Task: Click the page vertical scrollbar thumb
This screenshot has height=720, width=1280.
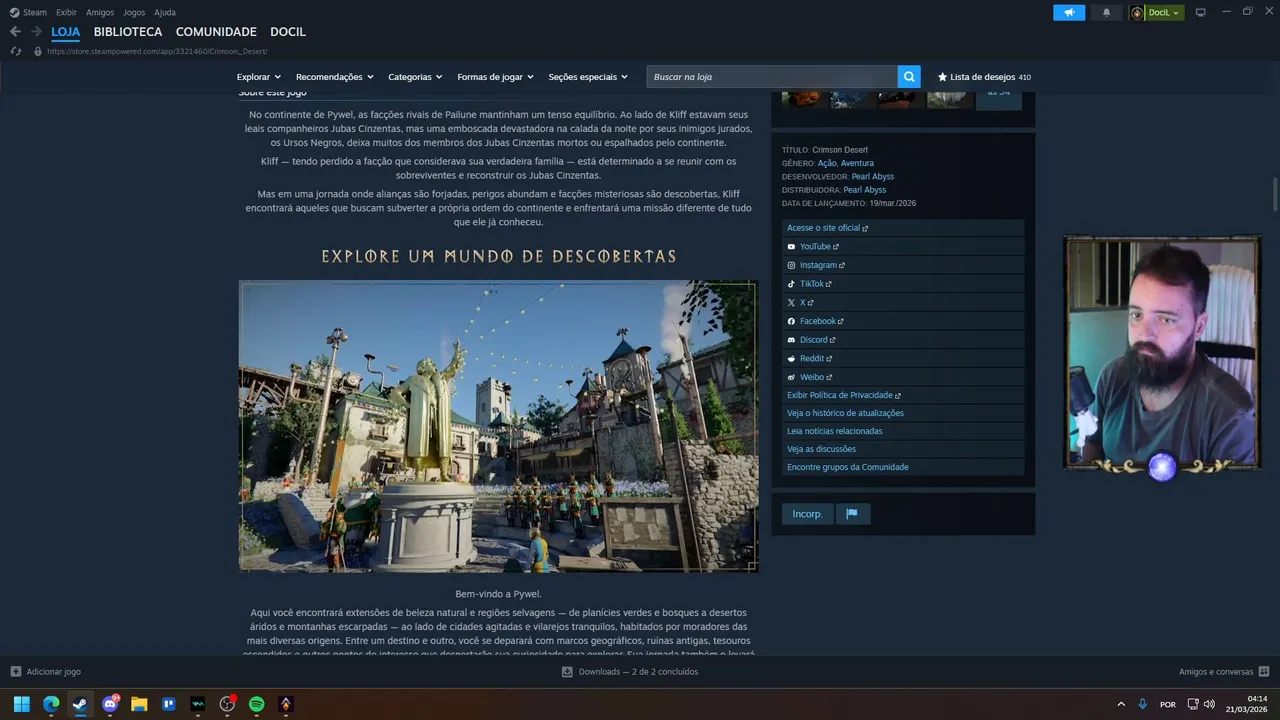Action: [1274, 194]
